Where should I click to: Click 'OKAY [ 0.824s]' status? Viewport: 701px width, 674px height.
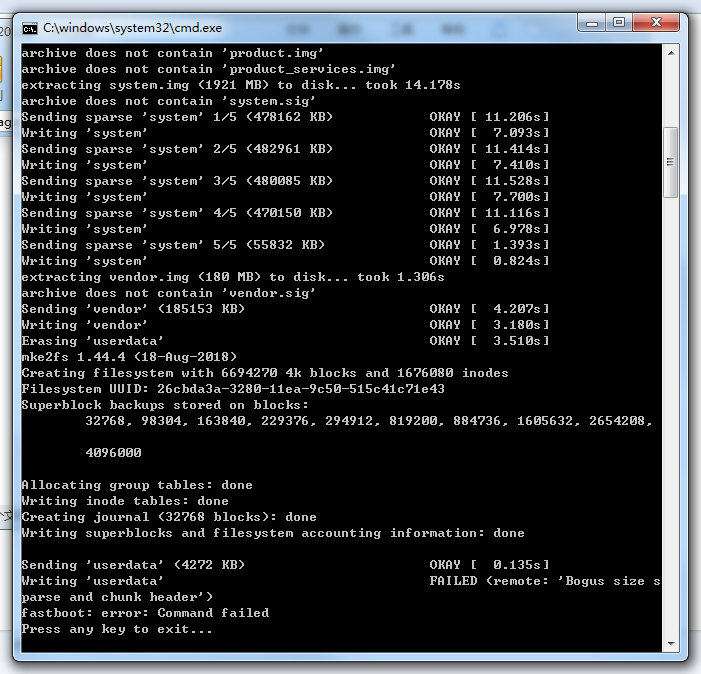(489, 261)
